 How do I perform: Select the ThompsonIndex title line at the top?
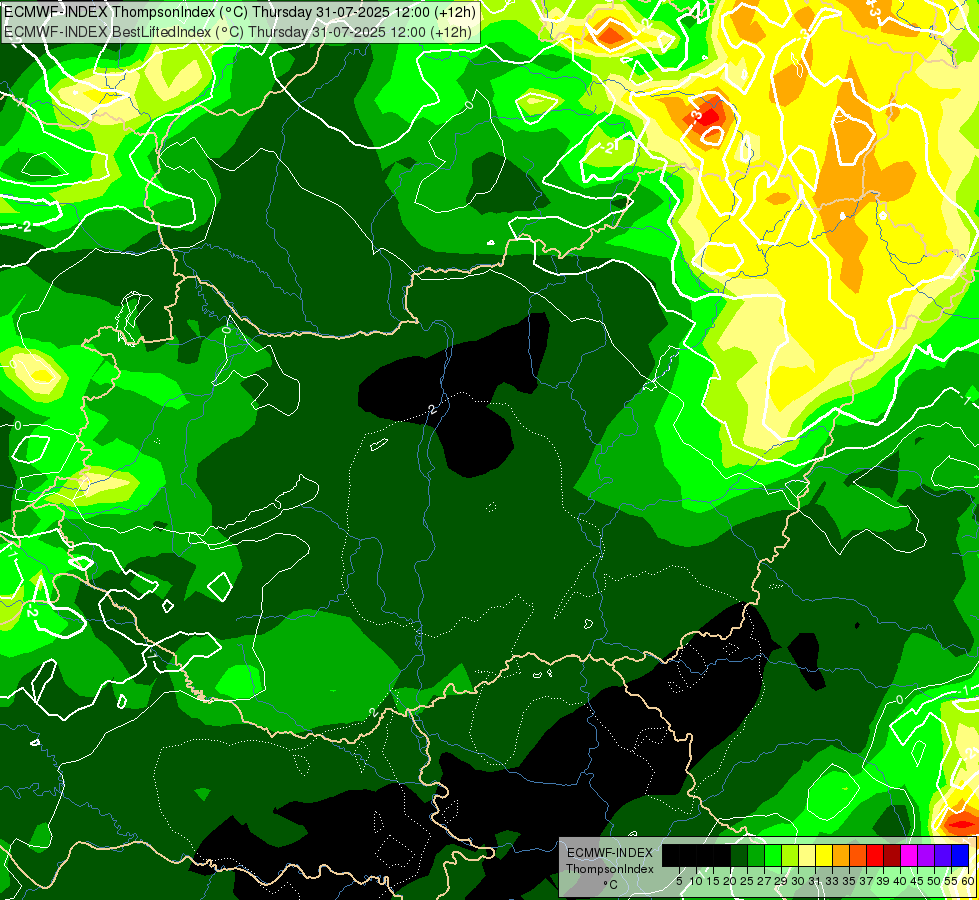click(240, 12)
